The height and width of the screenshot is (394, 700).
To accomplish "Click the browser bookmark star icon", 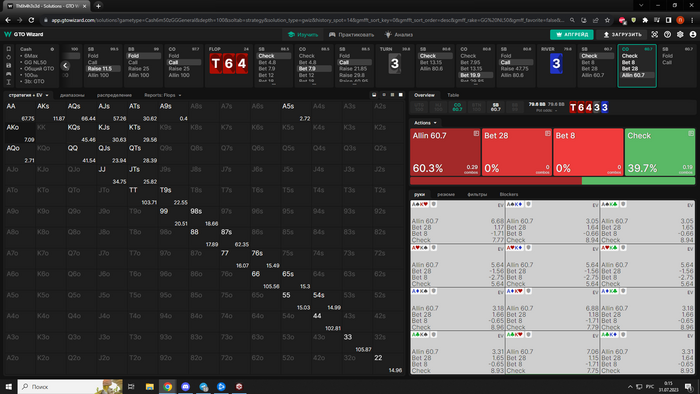I will pos(607,20).
